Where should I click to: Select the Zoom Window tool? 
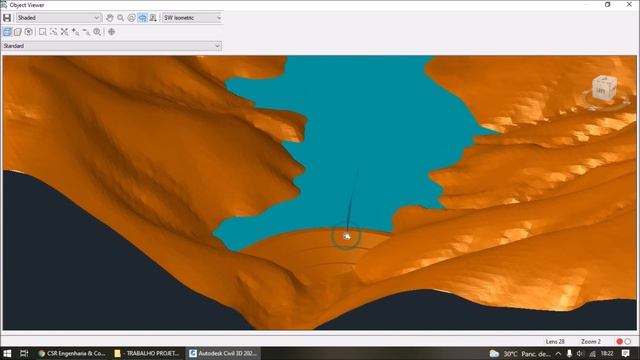42,31
